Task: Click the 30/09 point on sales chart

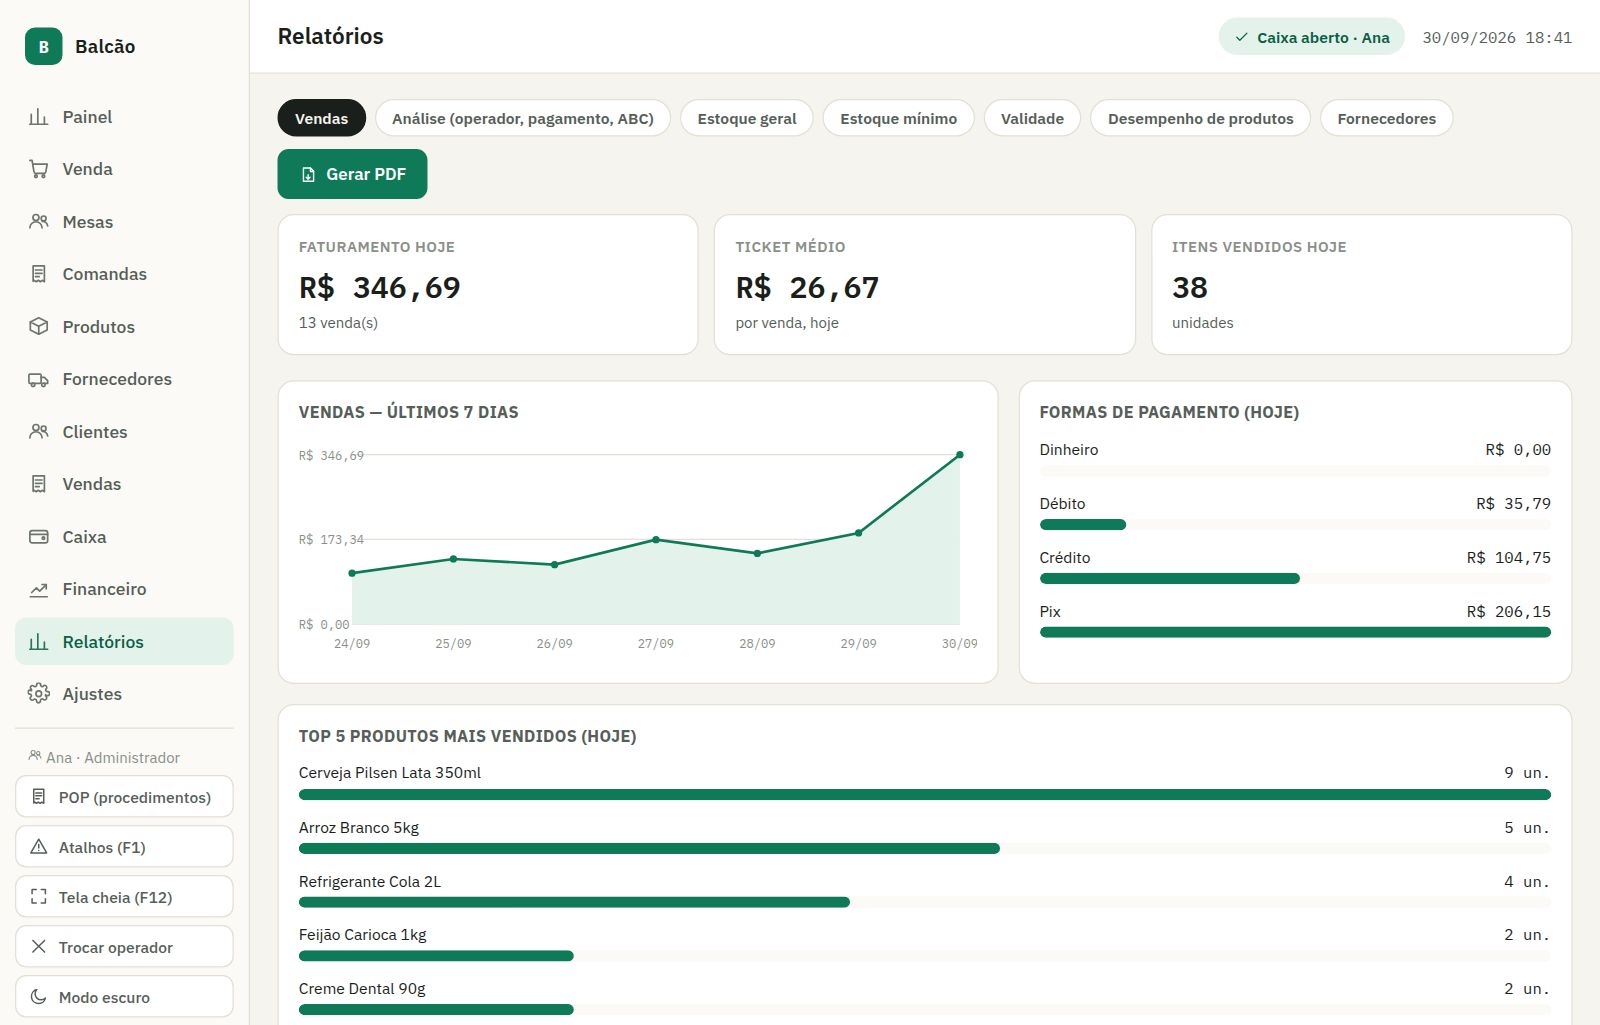Action: tap(960, 455)
